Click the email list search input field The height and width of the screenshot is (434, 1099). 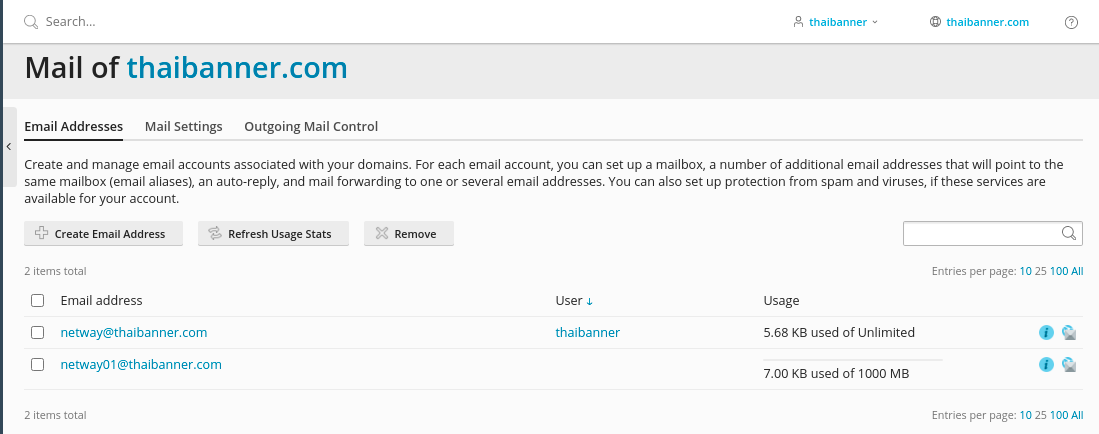pos(982,233)
